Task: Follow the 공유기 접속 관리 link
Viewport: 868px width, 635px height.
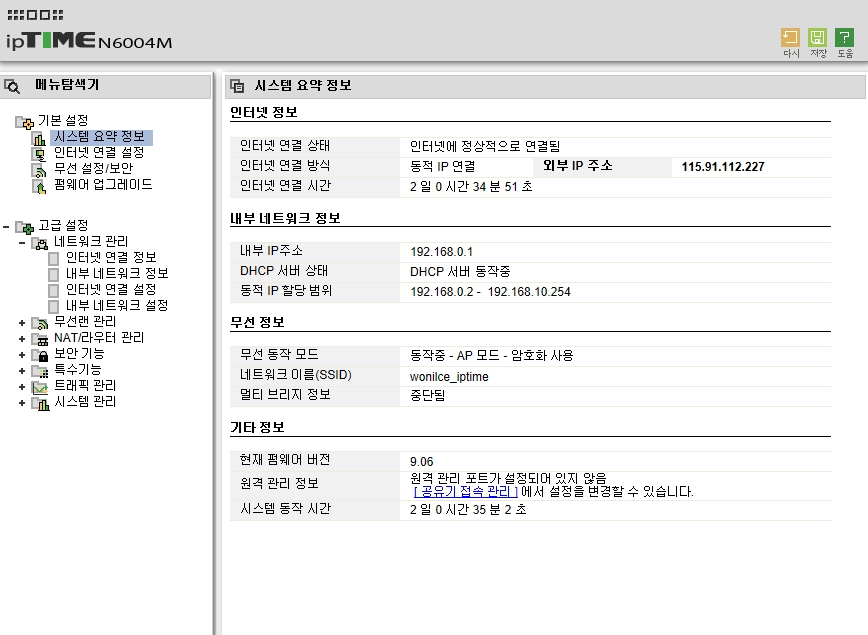Action: [x=466, y=492]
